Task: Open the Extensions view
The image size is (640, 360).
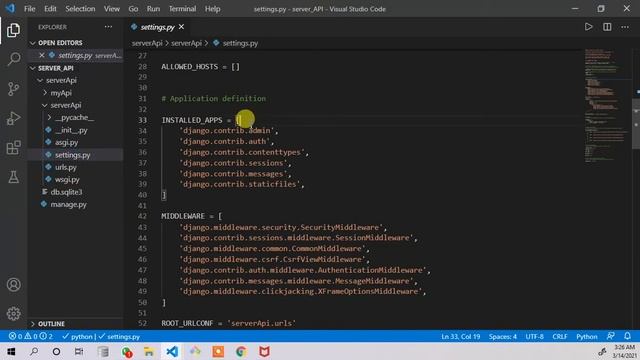Action: click(x=13, y=148)
